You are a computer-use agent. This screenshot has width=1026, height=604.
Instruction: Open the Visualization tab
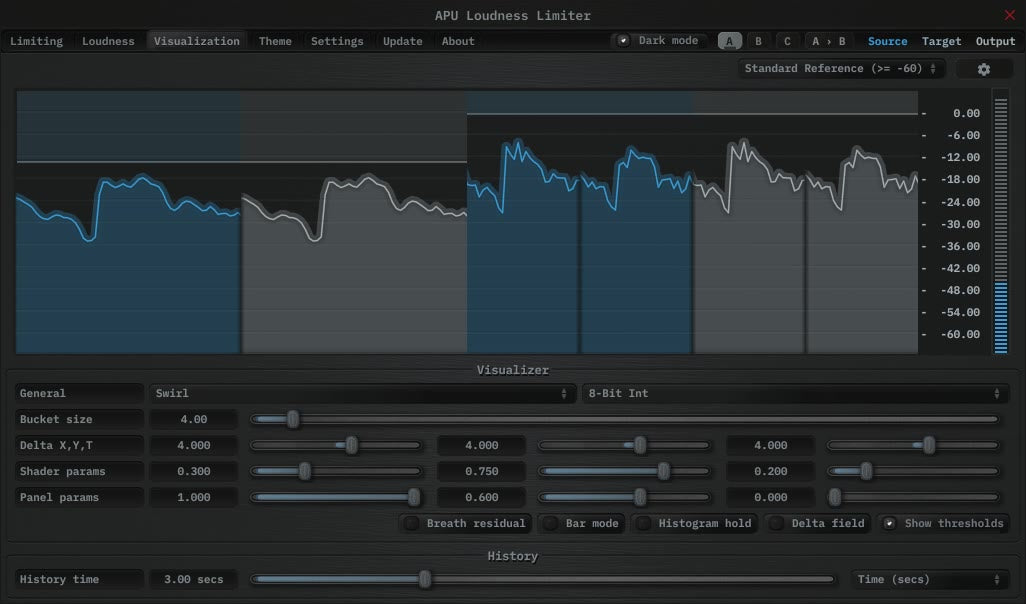[196, 41]
